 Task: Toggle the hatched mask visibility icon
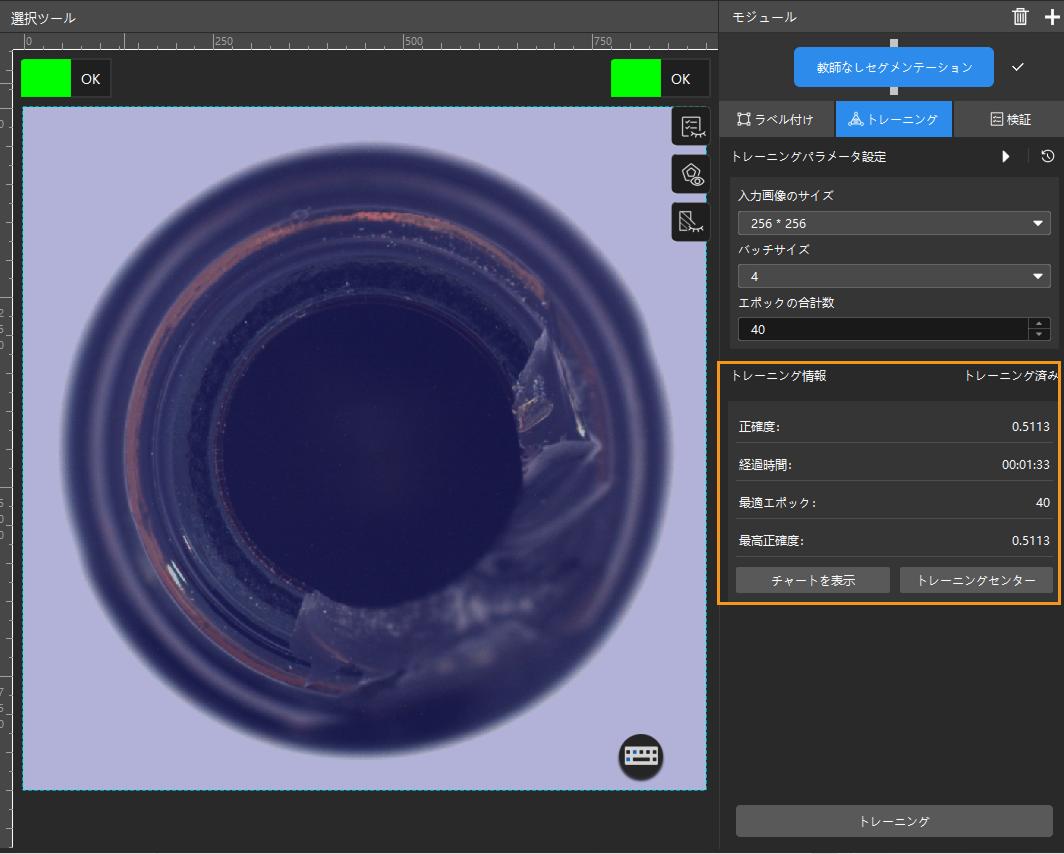click(x=691, y=222)
